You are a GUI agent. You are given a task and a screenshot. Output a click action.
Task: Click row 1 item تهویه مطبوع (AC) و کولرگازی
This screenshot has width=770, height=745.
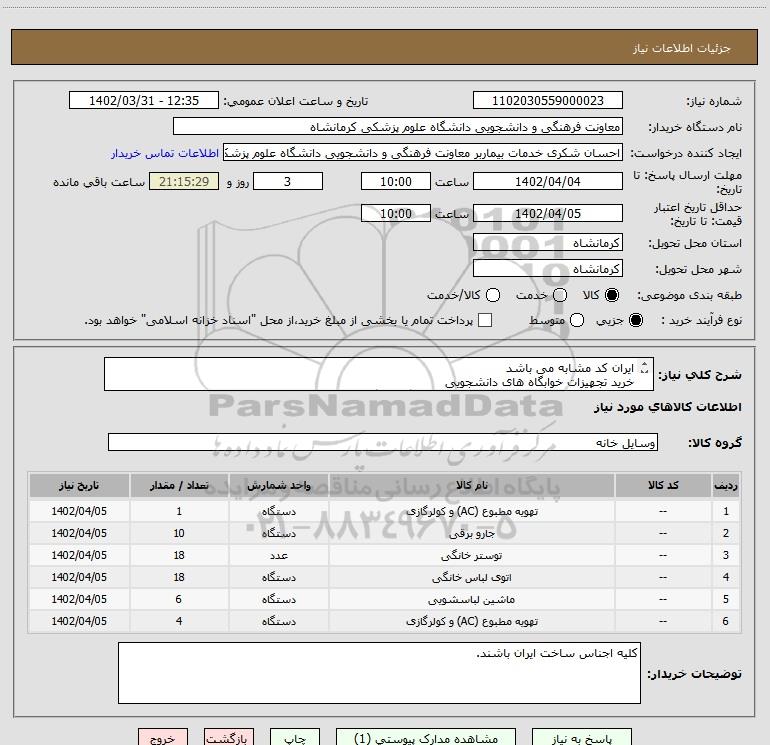pyautogui.click(x=472, y=511)
